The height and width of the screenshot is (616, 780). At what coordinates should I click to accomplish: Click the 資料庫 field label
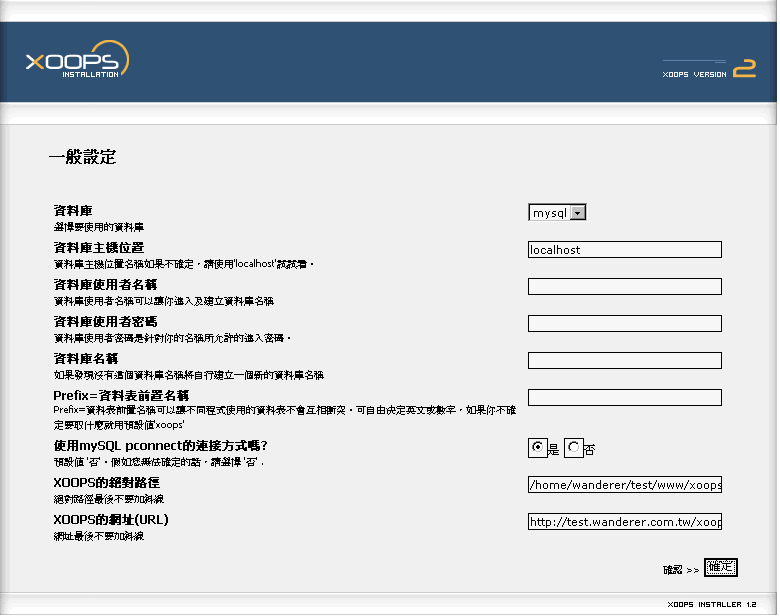[x=72, y=211]
